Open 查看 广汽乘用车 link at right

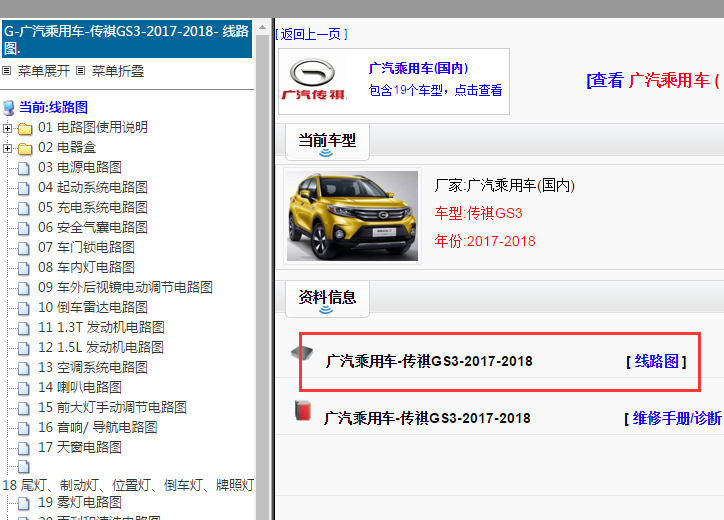652,80
